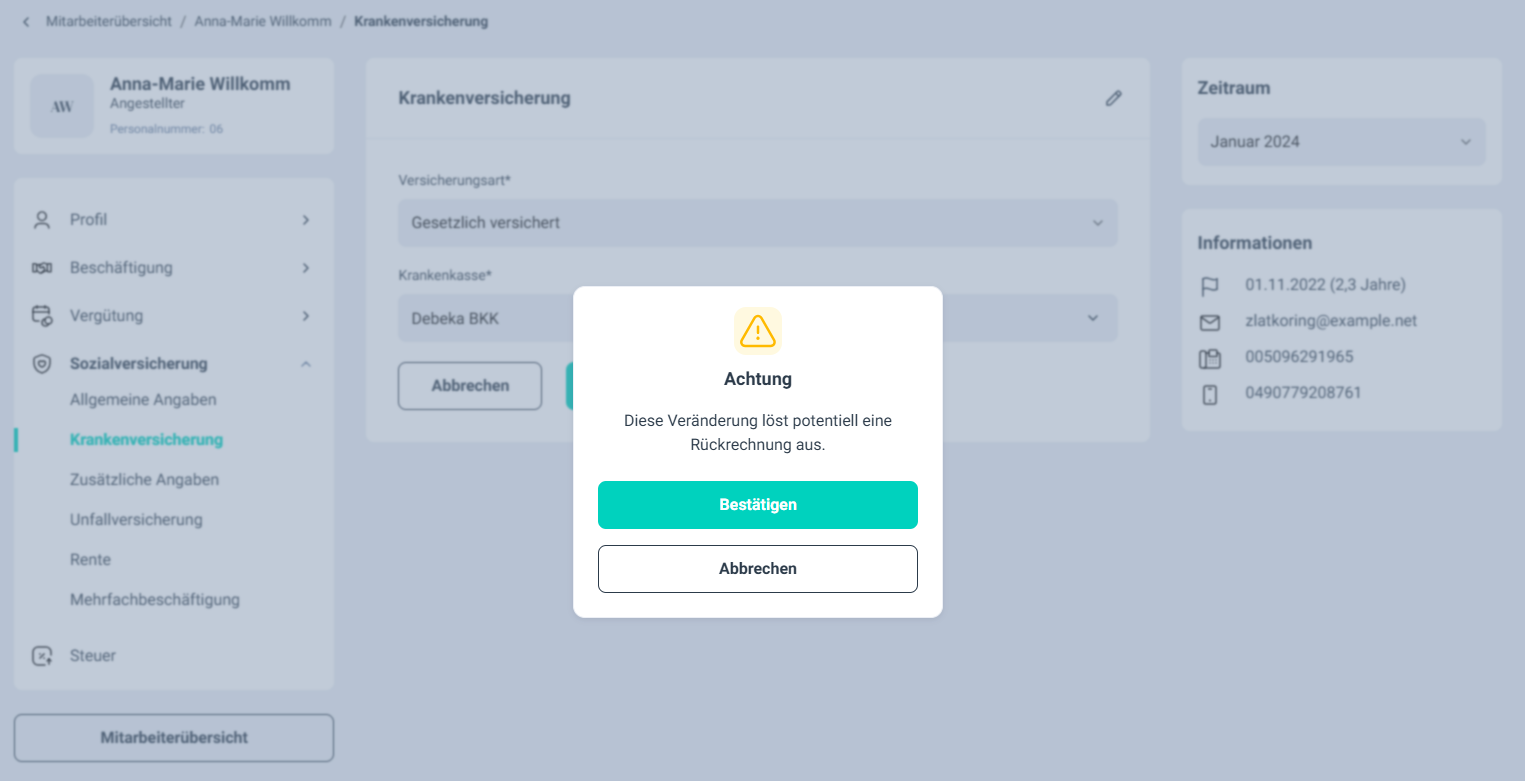
Task: Click the pencil edit icon in Krankenversicherung
Action: pos(1113,98)
